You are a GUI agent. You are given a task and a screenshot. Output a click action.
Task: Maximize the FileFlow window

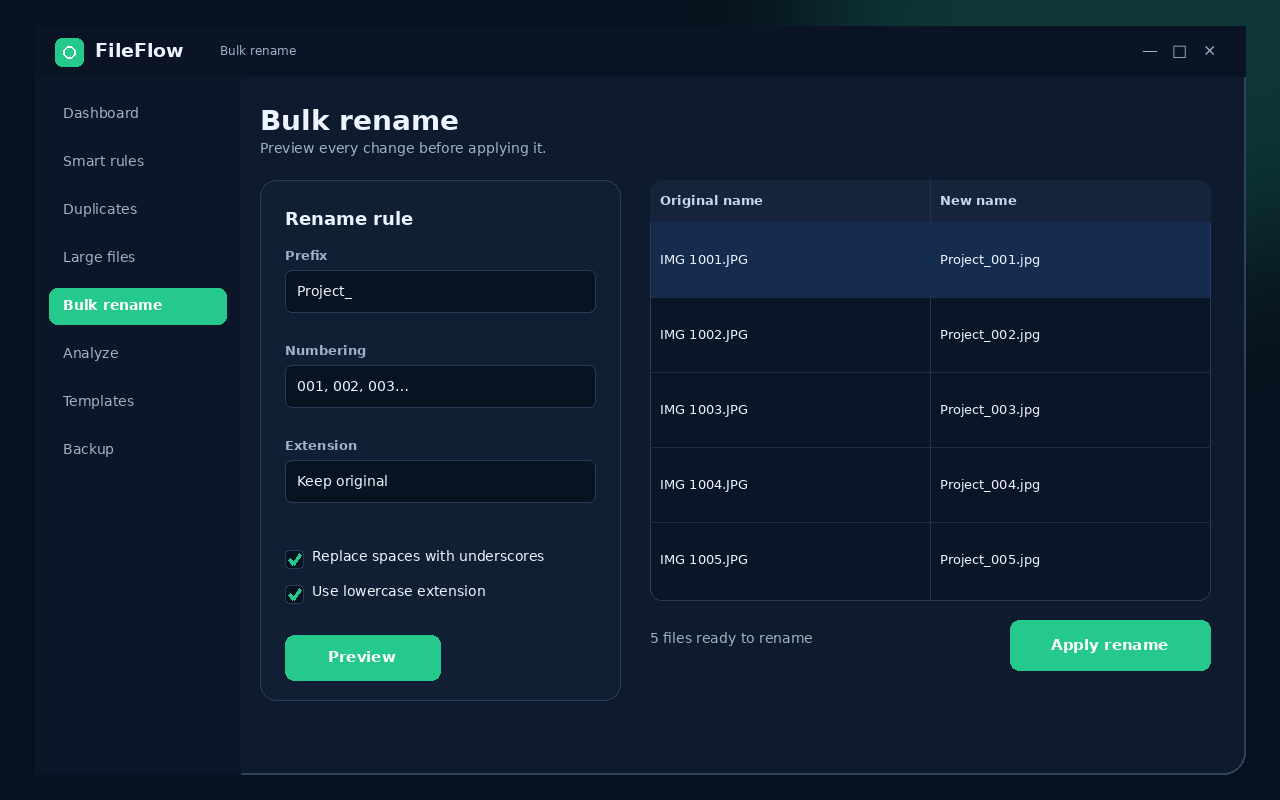1179,51
